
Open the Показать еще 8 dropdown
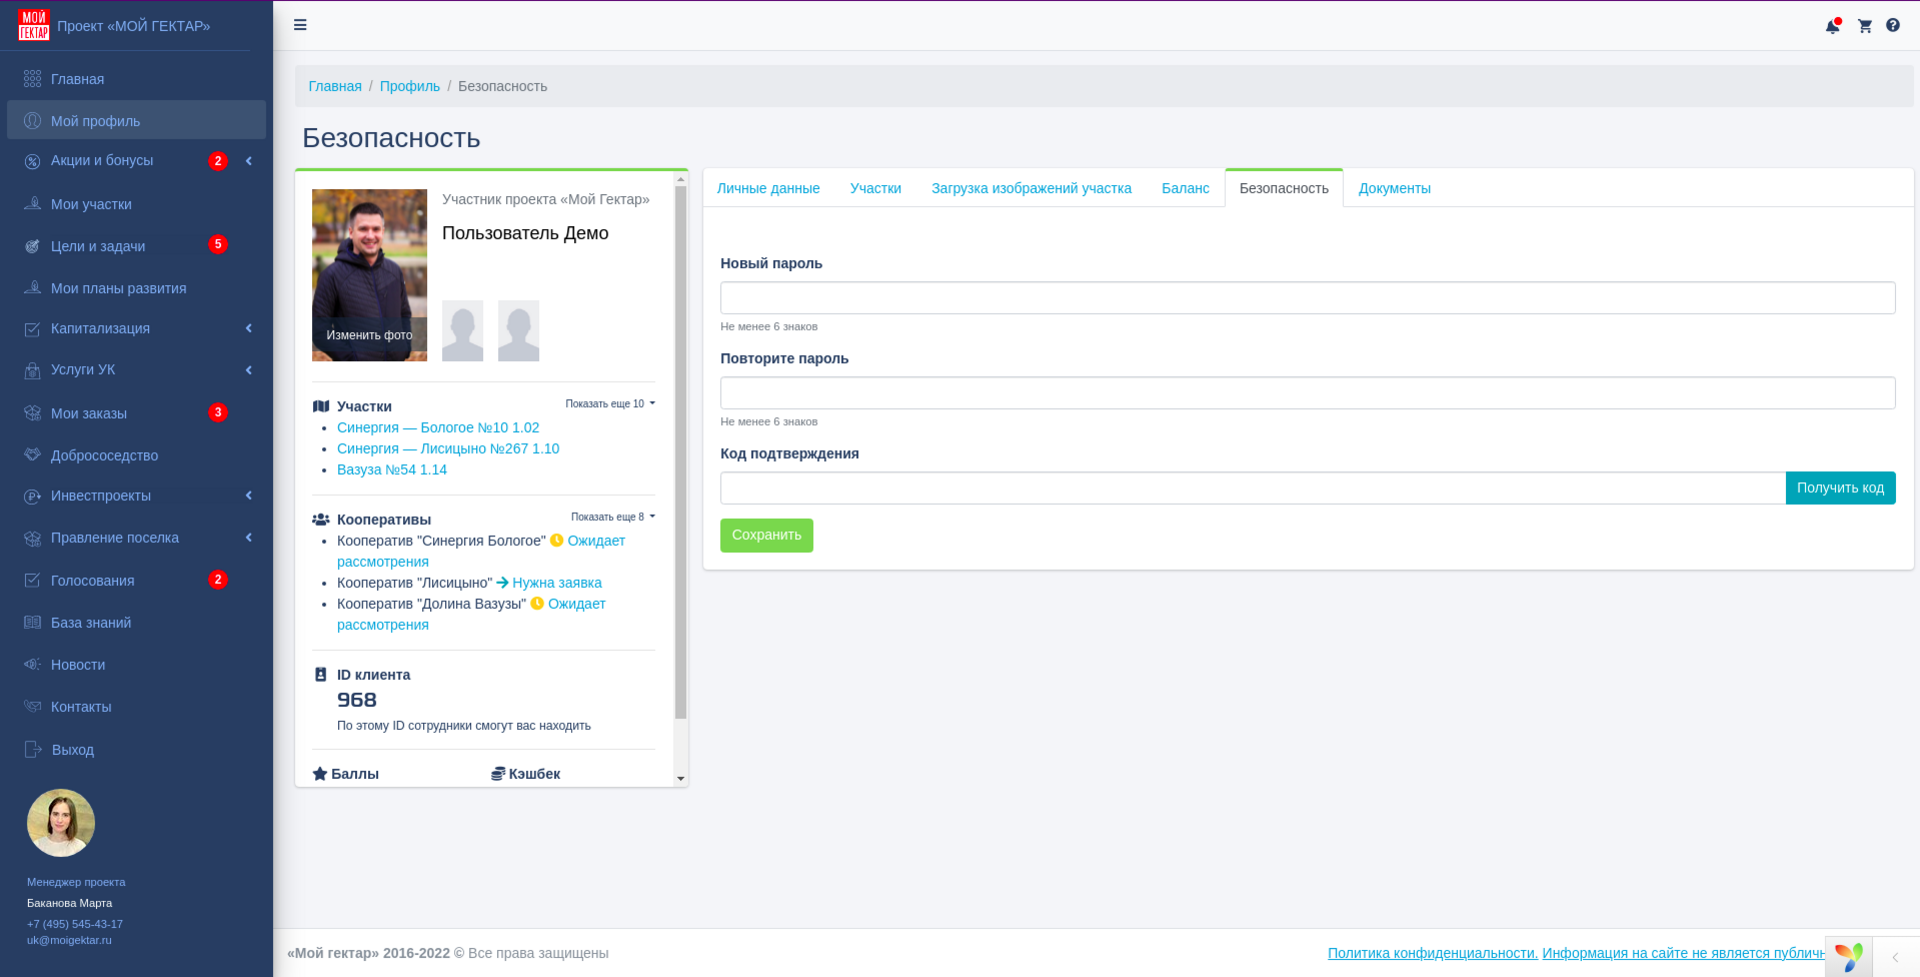613,517
